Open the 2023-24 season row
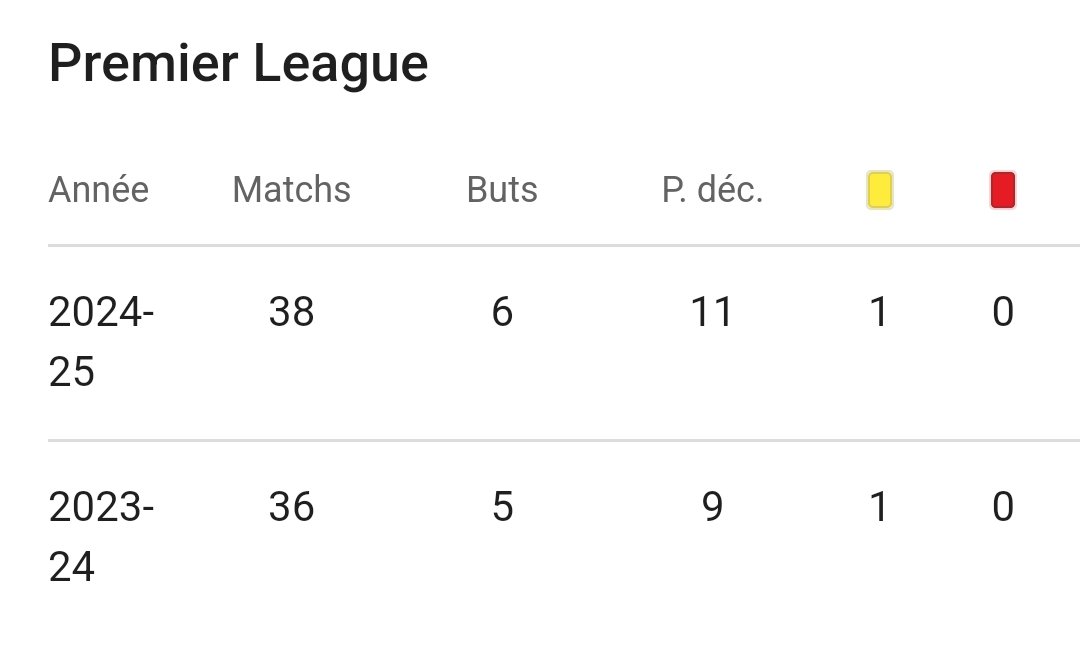This screenshot has height=646, width=1080. 564,537
